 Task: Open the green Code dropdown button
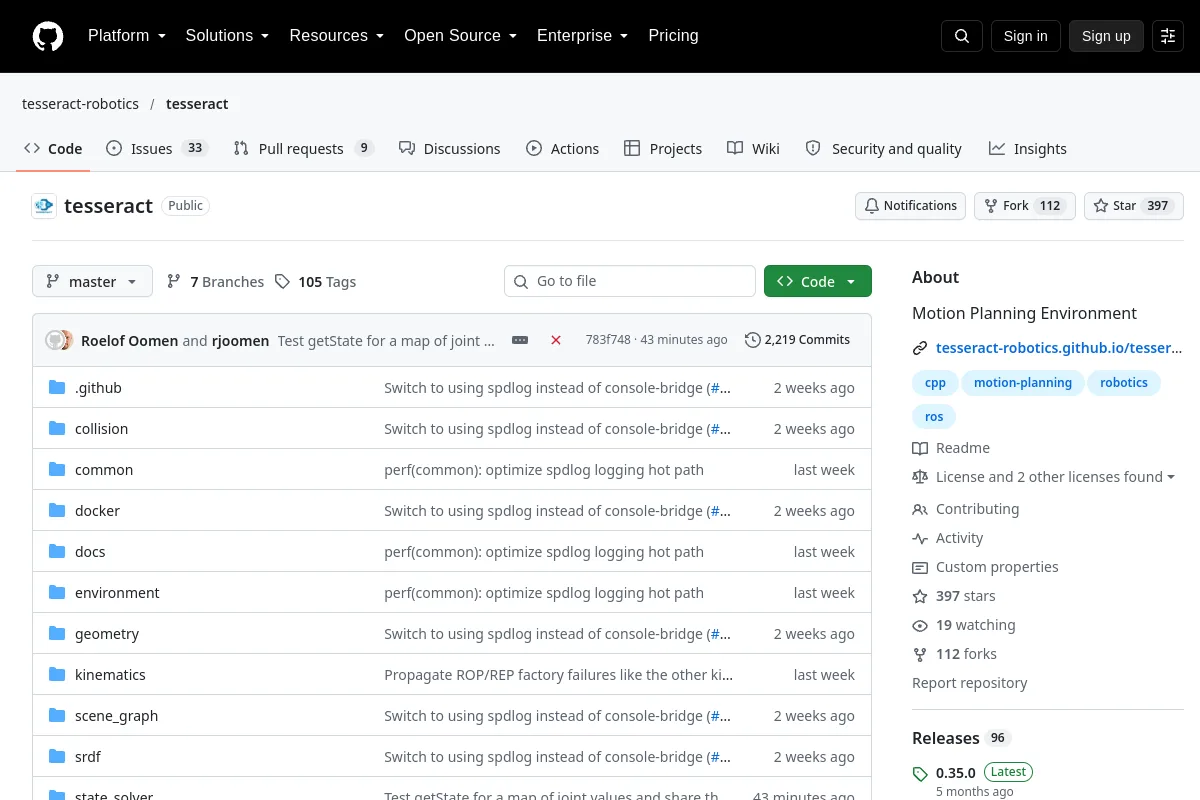[x=818, y=282]
